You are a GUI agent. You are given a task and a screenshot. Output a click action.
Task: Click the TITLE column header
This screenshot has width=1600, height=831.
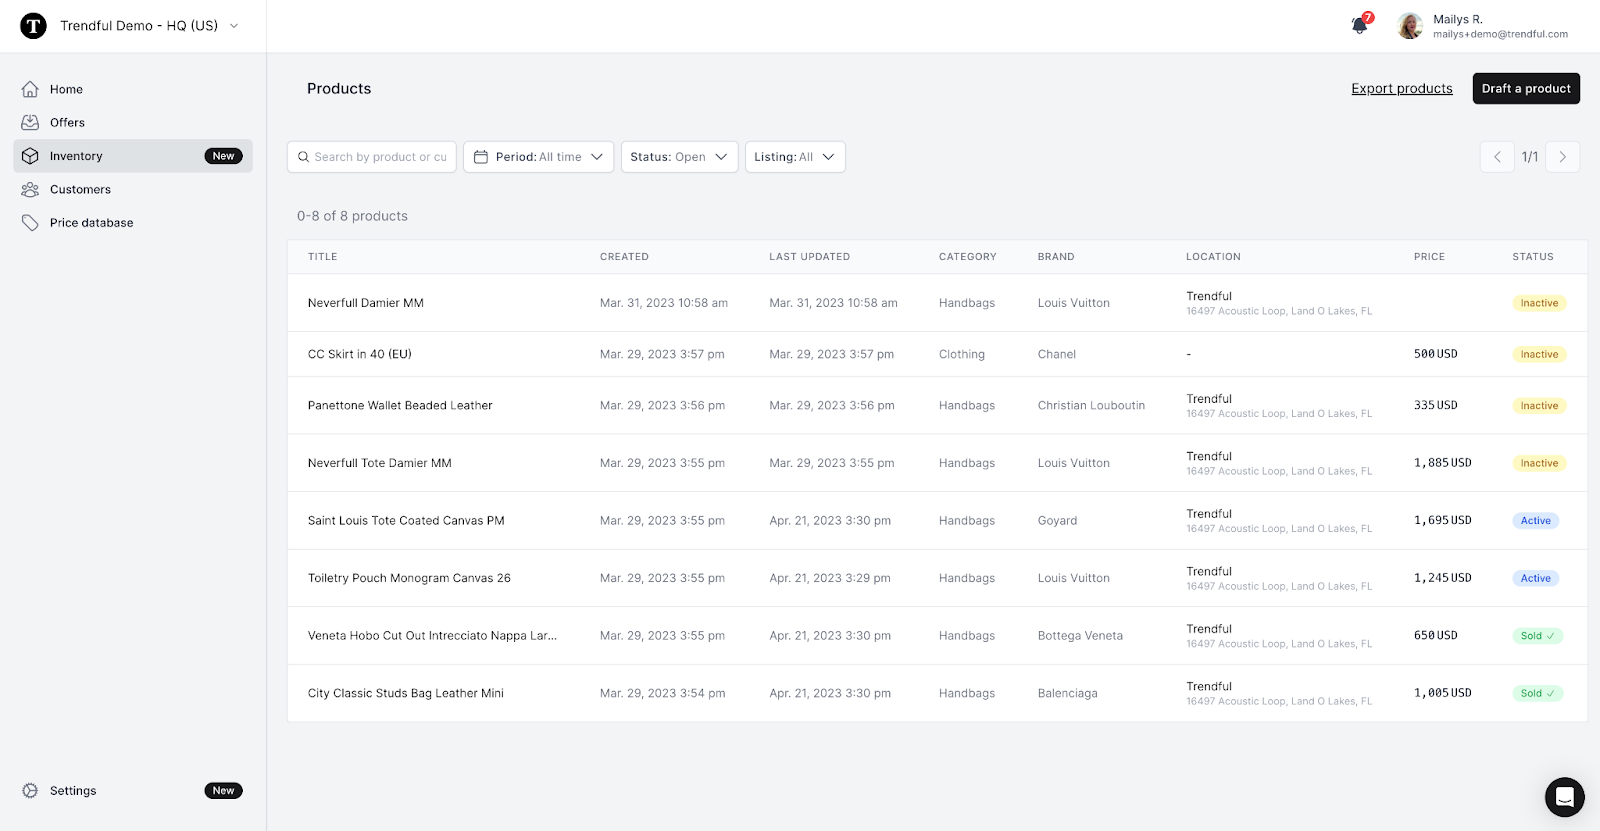point(323,257)
